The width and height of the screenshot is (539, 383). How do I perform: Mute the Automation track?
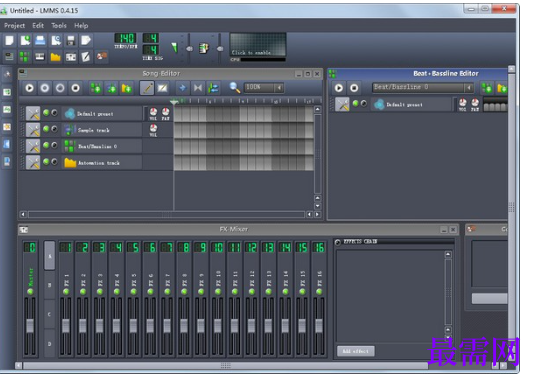[x=46, y=162]
